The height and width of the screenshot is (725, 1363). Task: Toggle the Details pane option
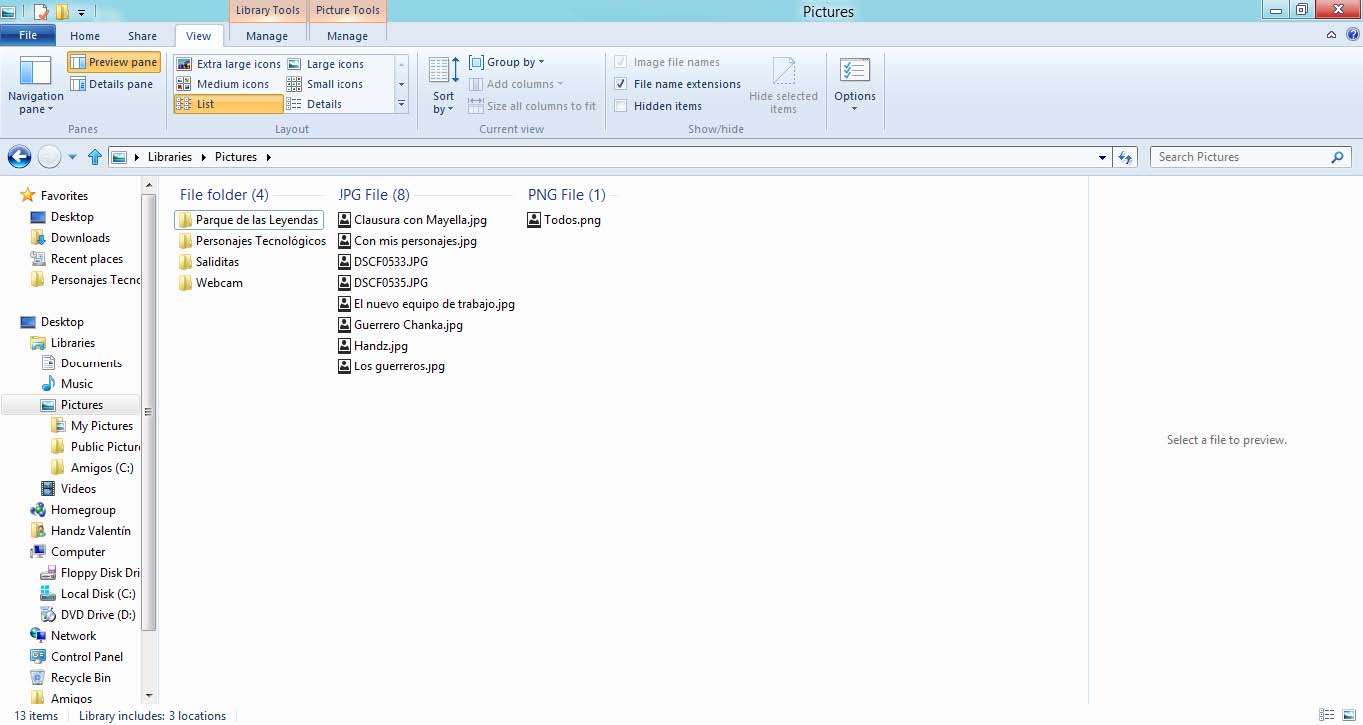click(112, 84)
